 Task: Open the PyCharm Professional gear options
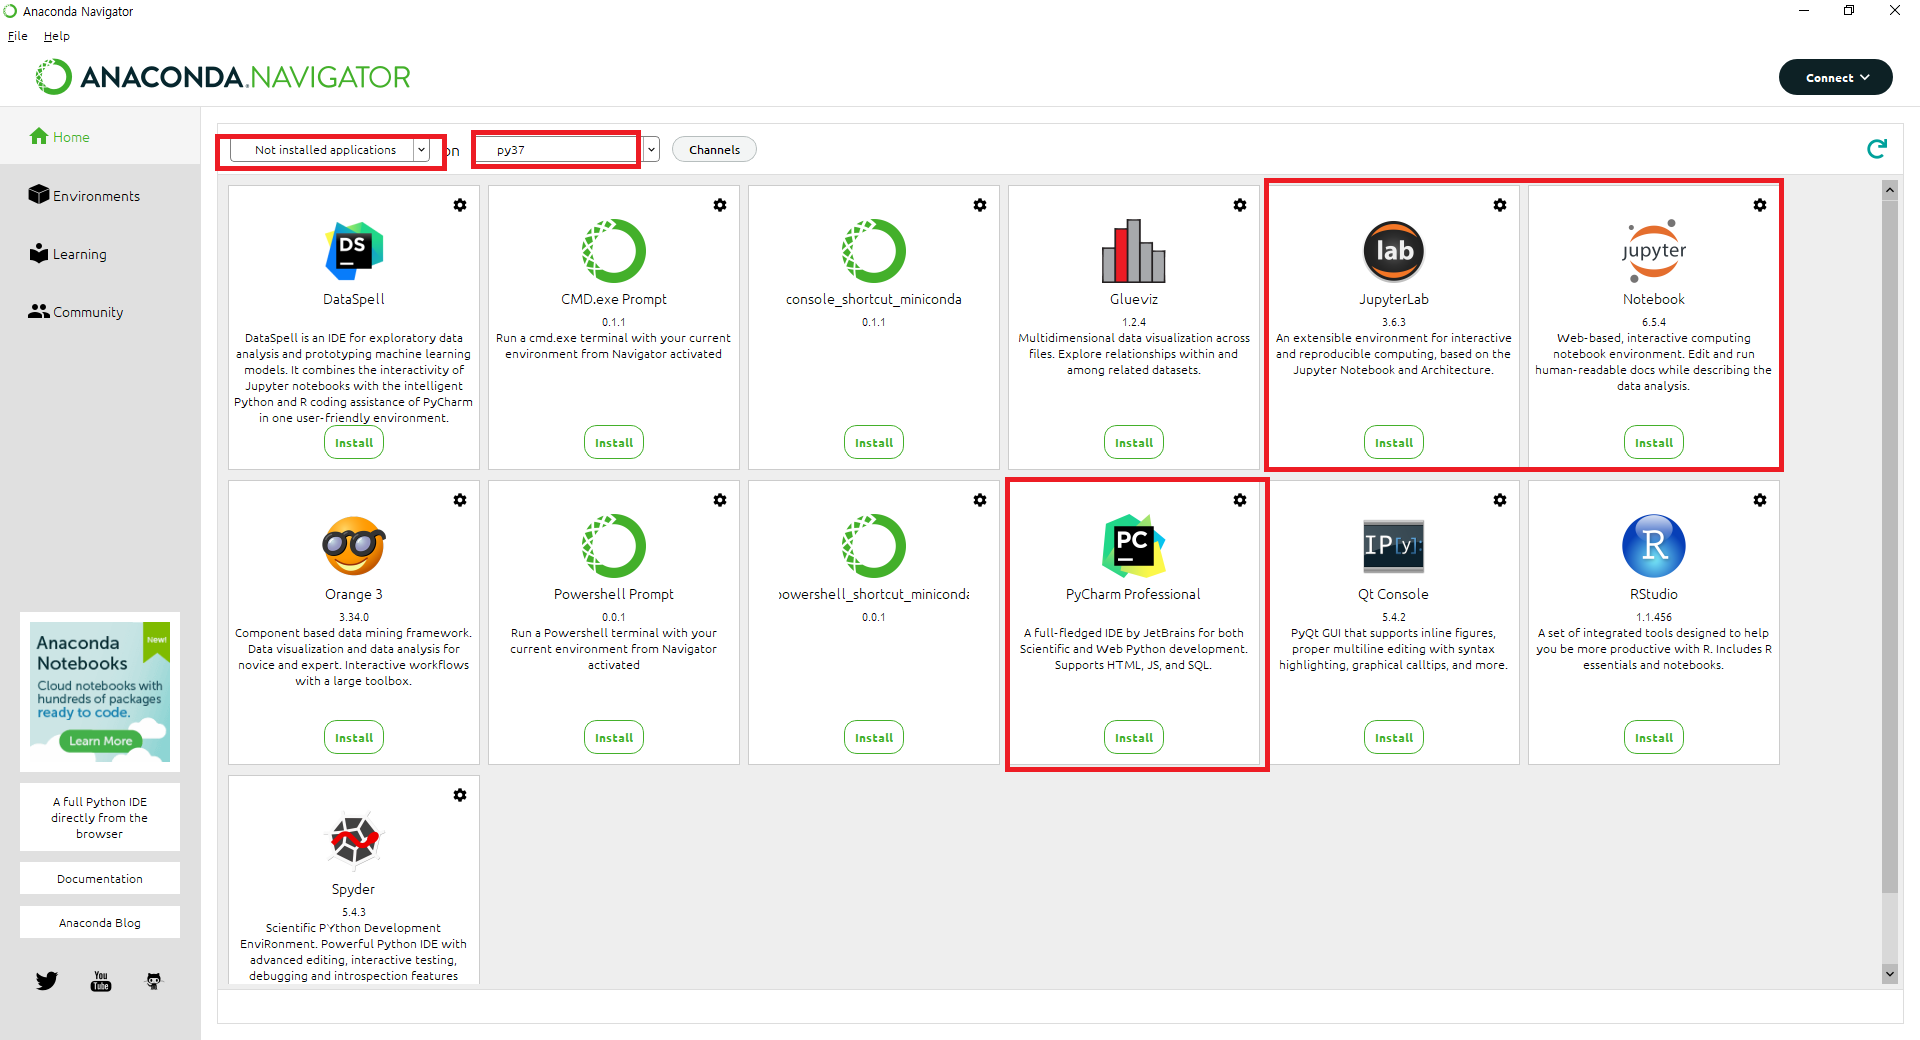[1240, 500]
